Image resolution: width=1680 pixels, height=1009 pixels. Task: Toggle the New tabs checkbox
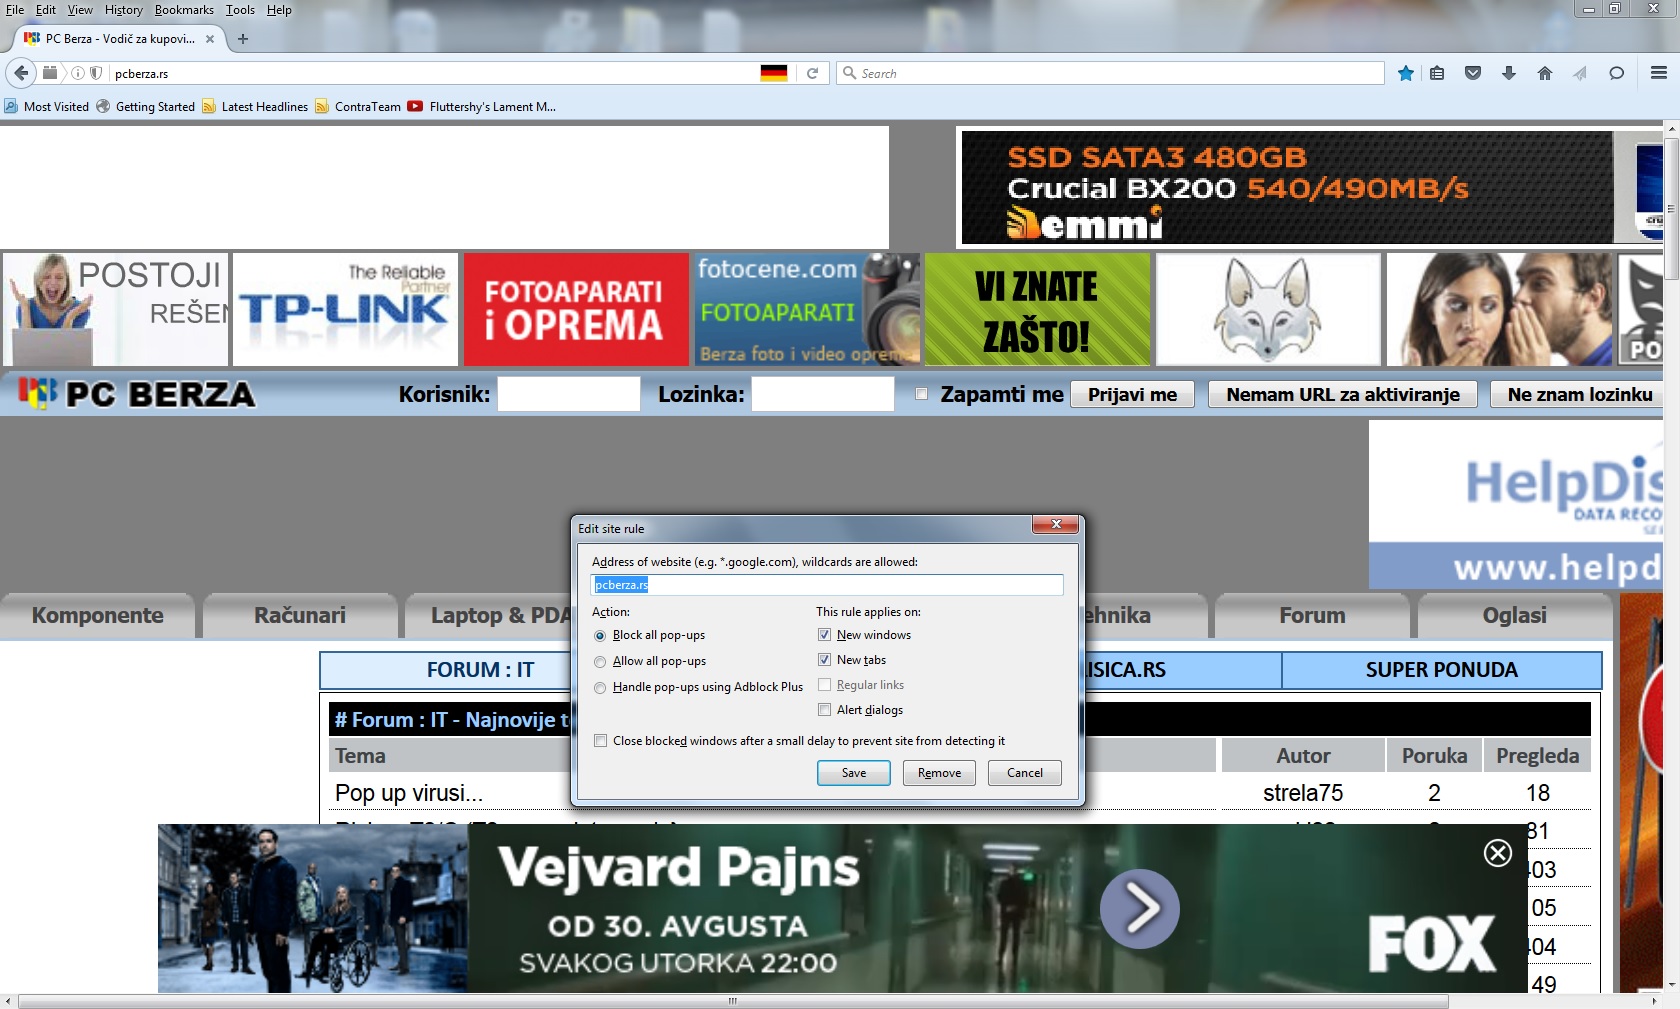(824, 660)
